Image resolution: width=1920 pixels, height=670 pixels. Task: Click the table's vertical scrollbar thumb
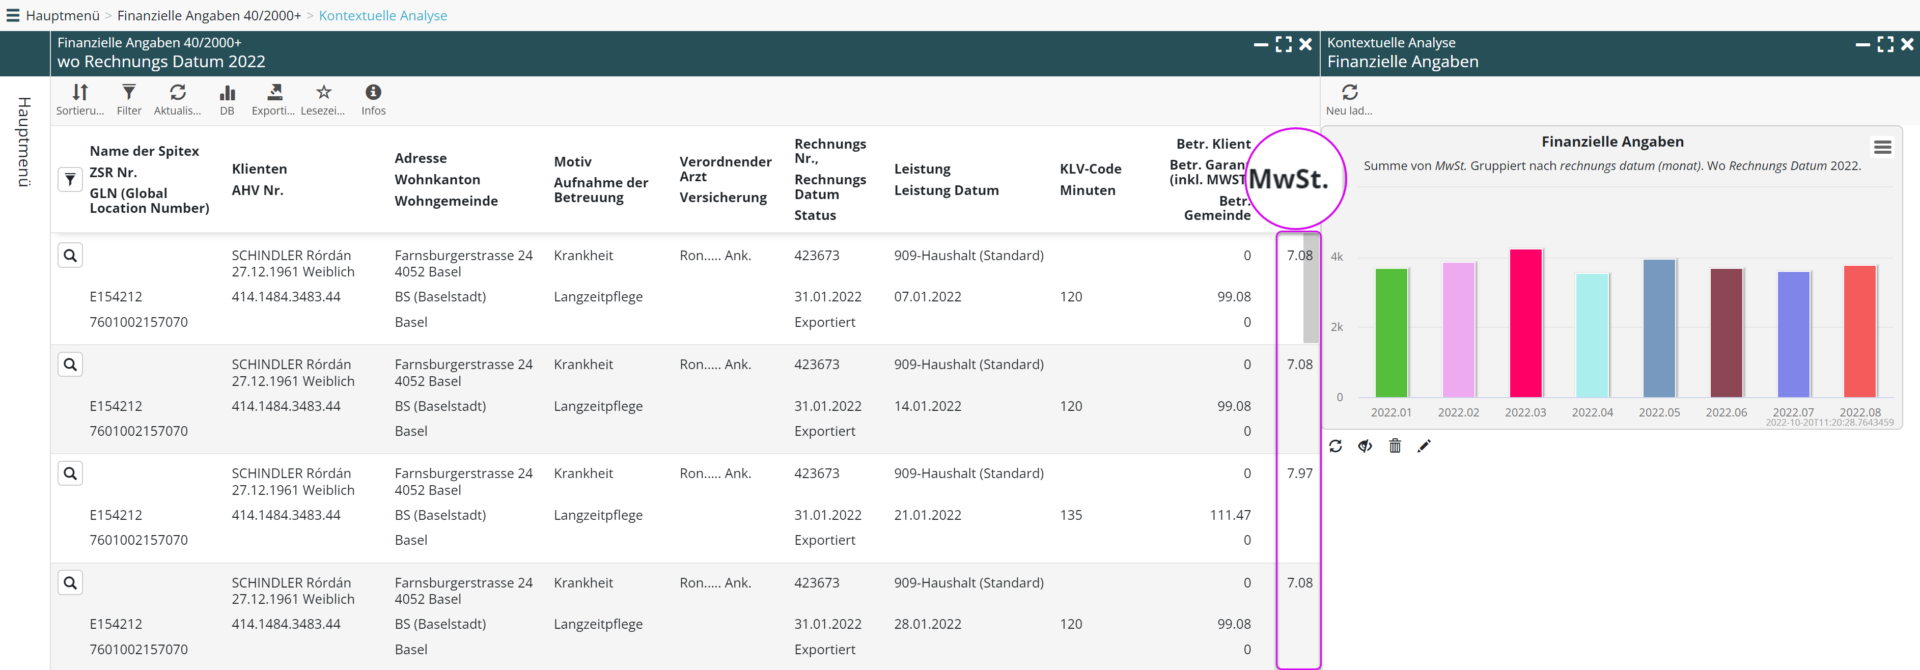1310,288
